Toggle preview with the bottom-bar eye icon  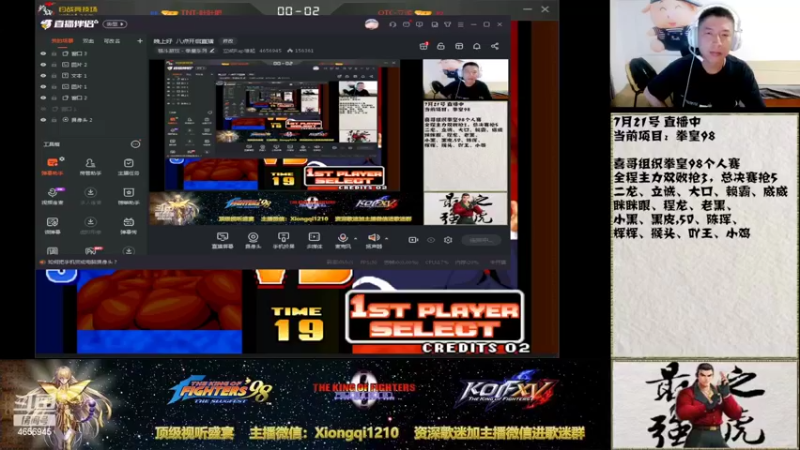431,240
